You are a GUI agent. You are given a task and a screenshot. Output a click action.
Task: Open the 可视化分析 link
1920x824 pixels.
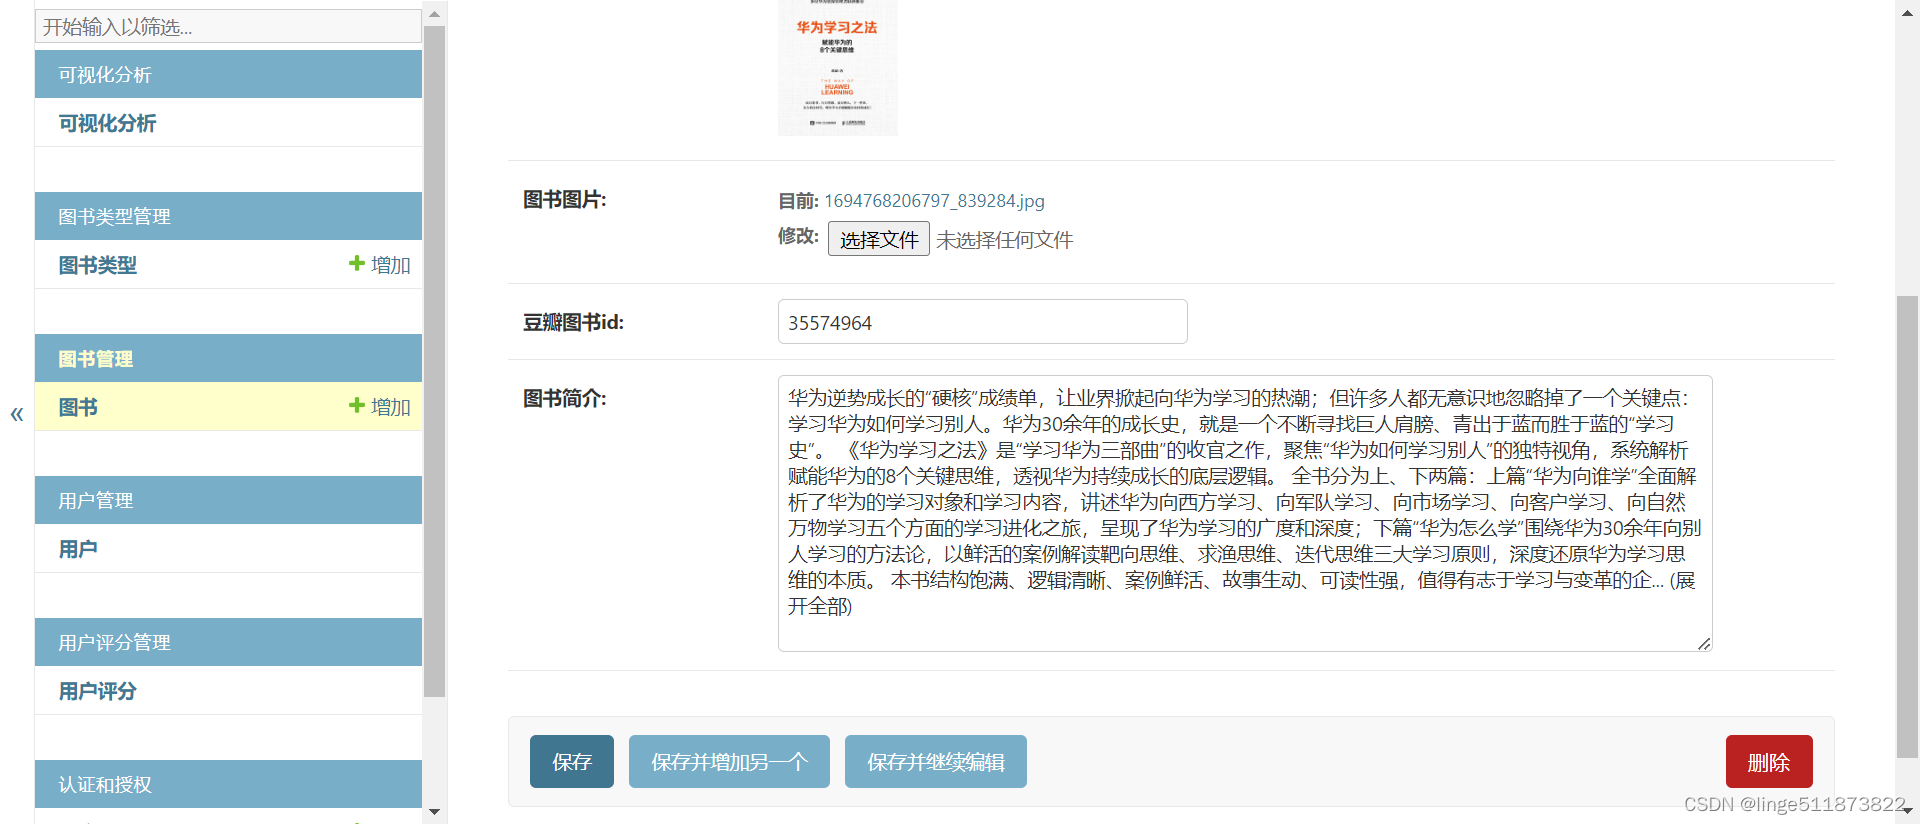(x=107, y=123)
